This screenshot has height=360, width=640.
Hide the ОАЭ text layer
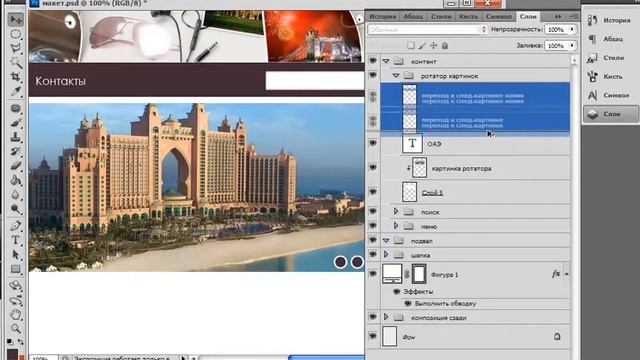click(x=373, y=143)
